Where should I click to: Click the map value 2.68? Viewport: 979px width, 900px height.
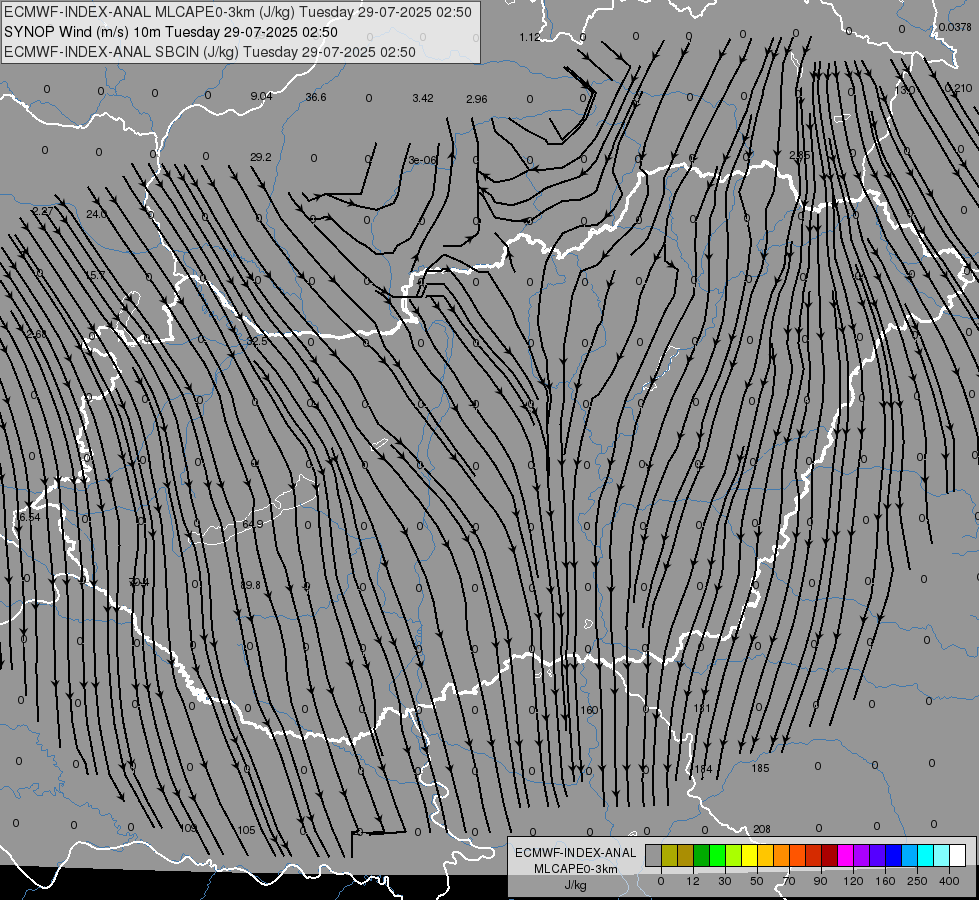coord(36,334)
